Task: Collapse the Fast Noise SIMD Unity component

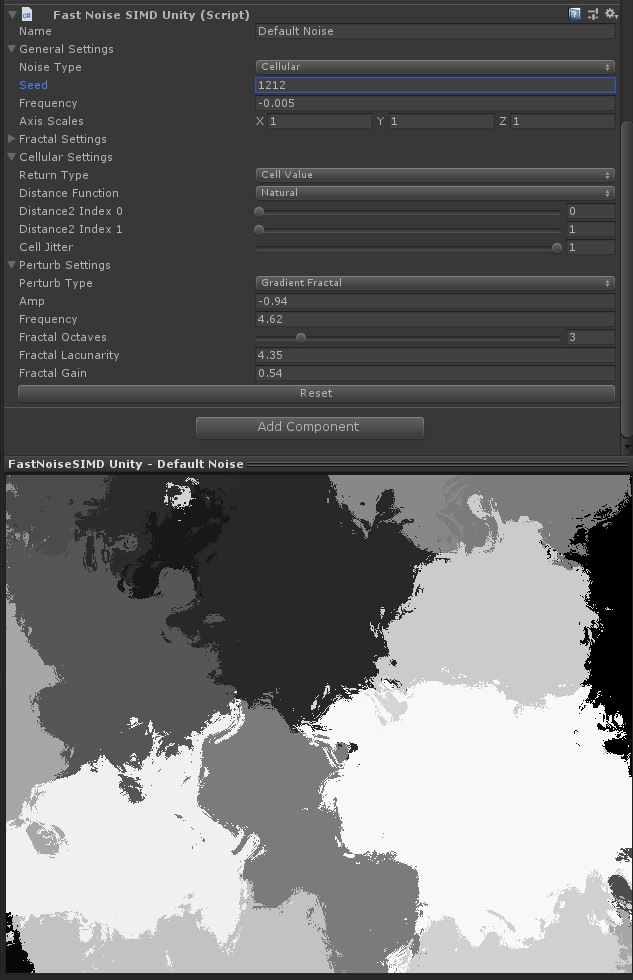Action: pos(10,15)
